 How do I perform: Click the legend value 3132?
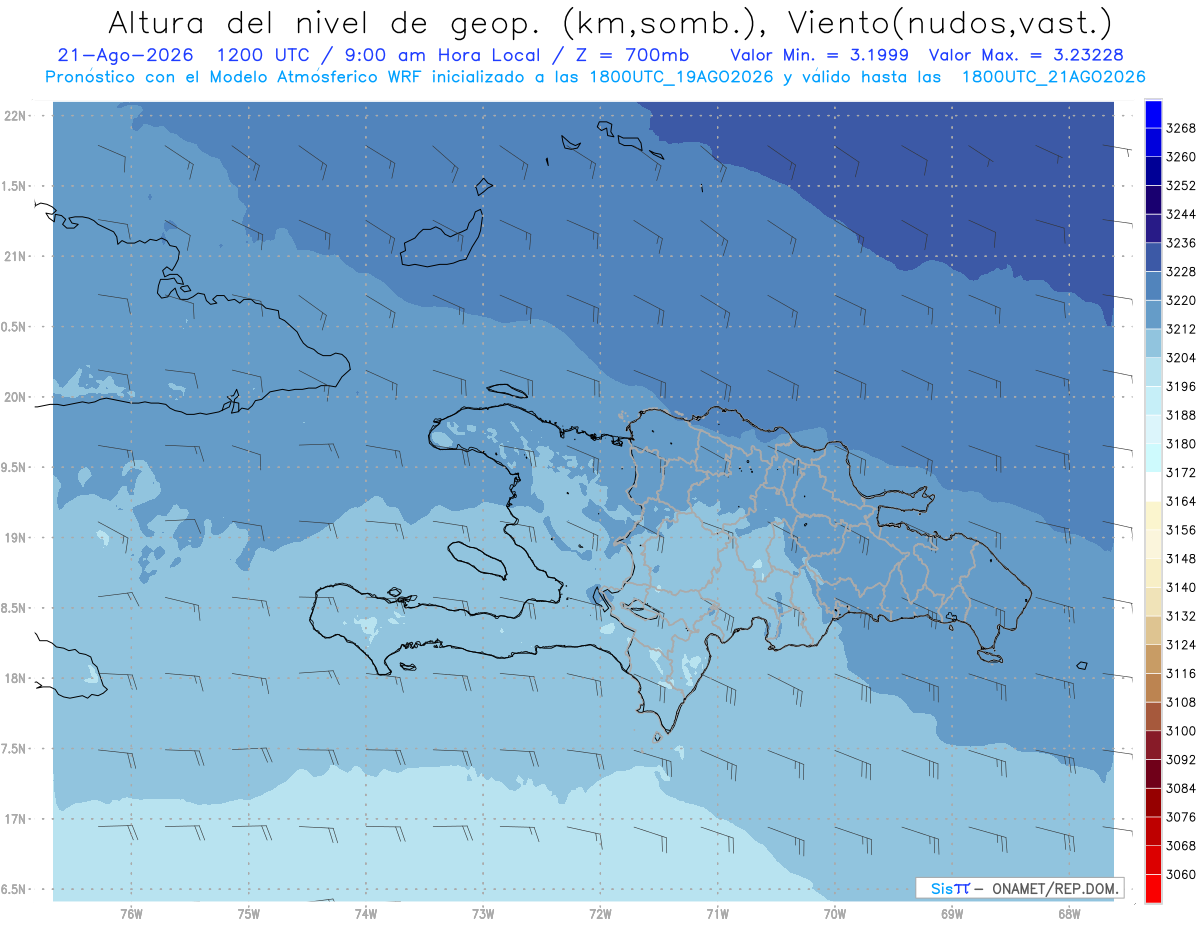click(x=1181, y=616)
